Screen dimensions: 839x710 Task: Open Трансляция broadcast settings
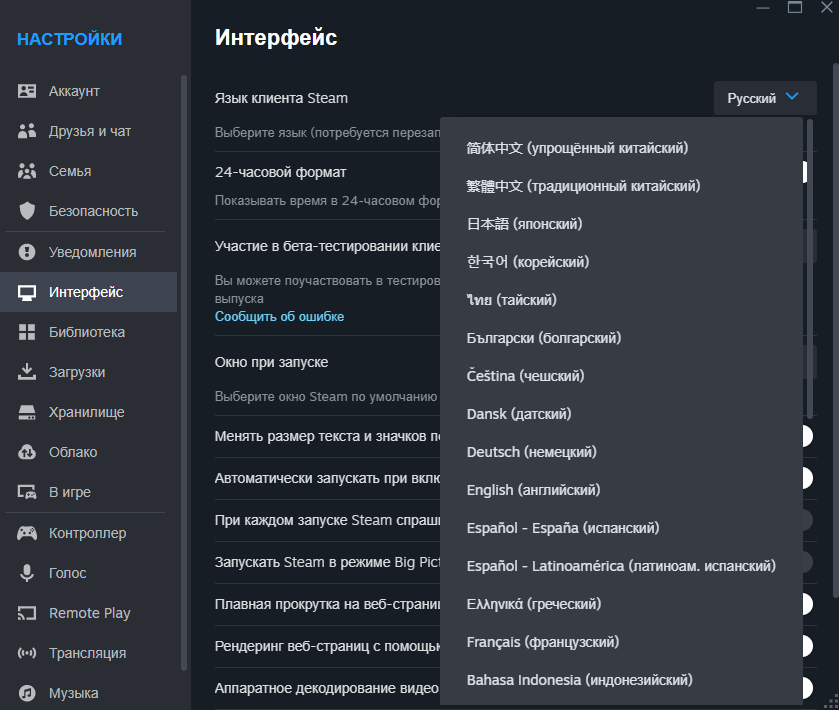click(88, 653)
